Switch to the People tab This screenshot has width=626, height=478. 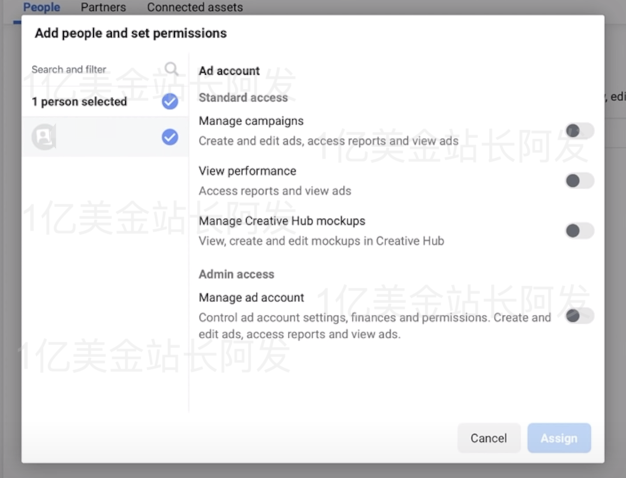coord(42,7)
